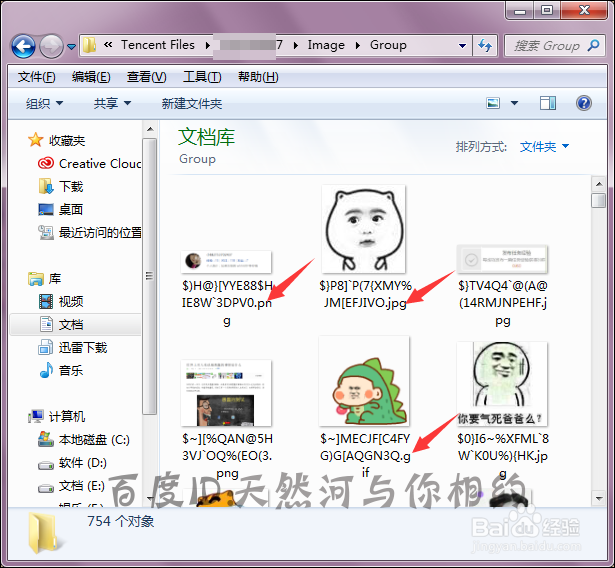
Task: Click the 本地磁盘 (C:) drive icon
Action: 46,439
